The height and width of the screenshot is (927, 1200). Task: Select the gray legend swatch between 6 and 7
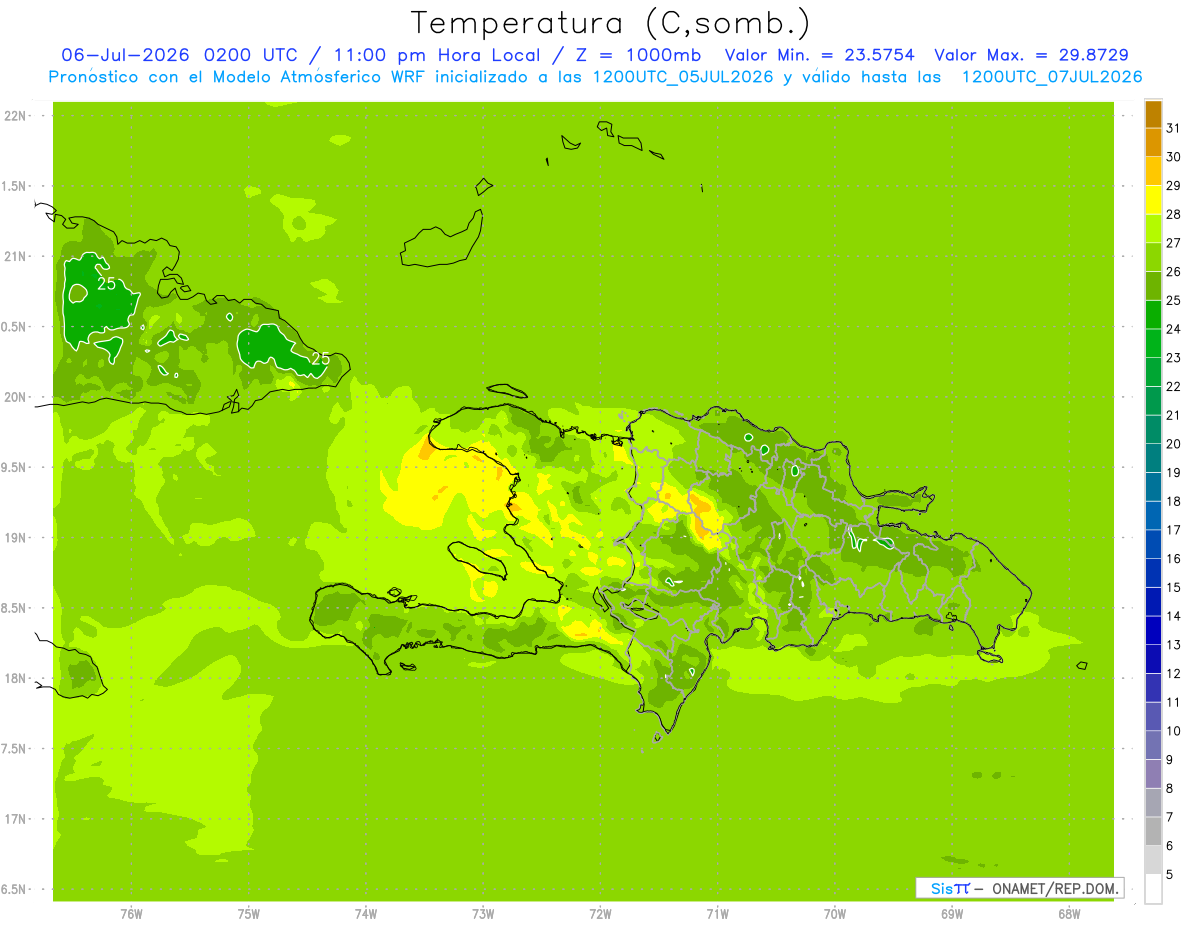(1153, 831)
